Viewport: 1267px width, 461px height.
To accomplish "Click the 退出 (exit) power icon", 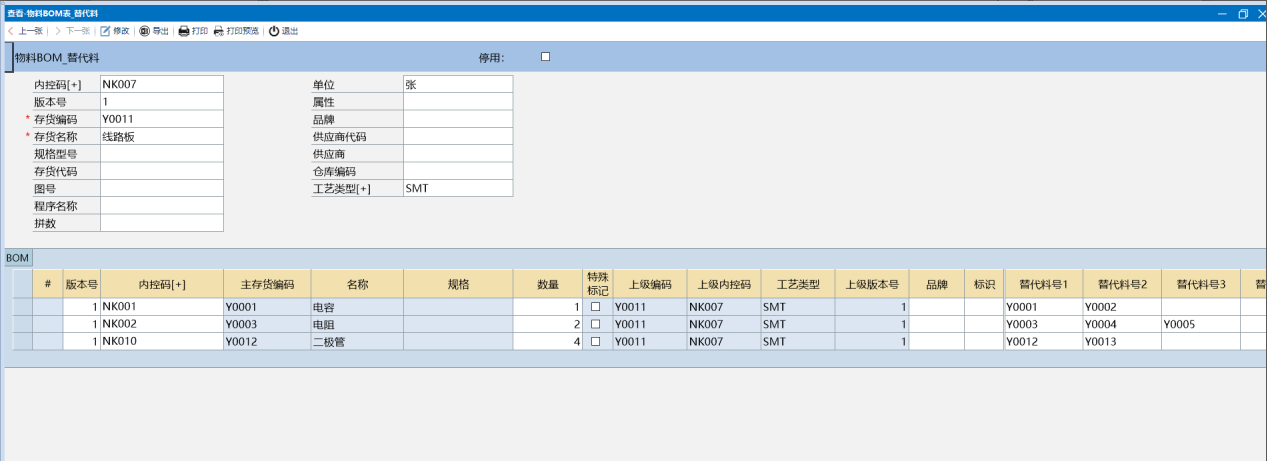I will [x=274, y=31].
